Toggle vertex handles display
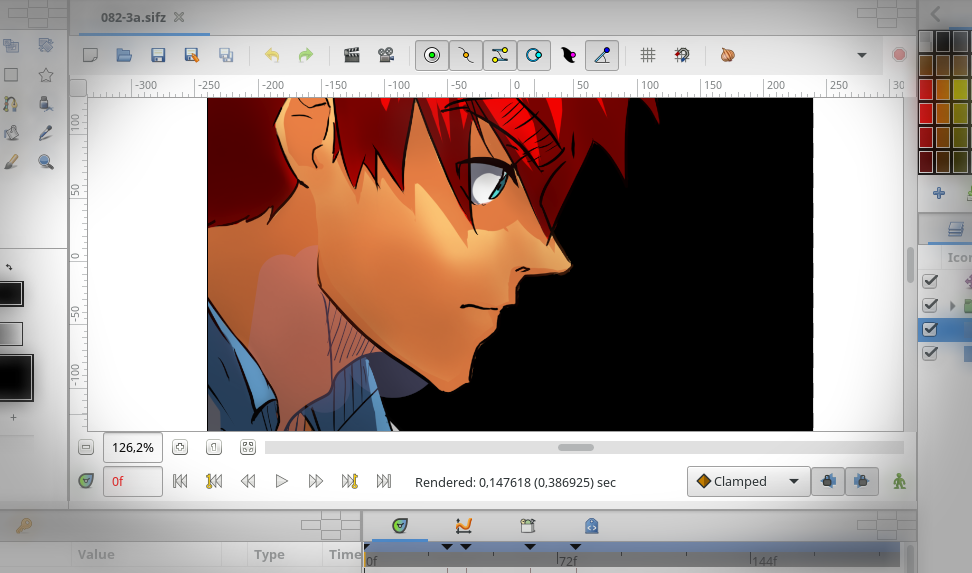Viewport: 972px width, 573px height. 466,55
